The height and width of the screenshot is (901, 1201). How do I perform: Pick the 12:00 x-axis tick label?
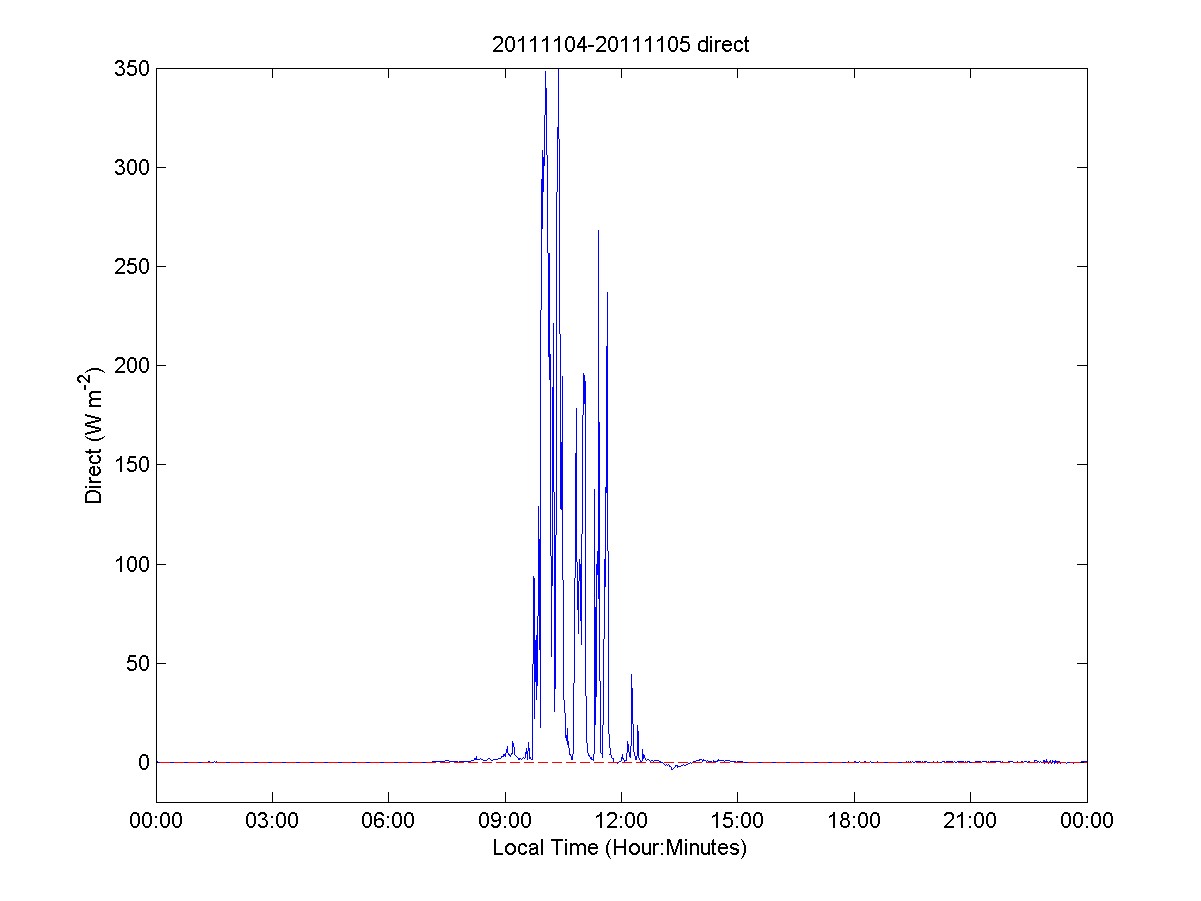[x=621, y=822]
